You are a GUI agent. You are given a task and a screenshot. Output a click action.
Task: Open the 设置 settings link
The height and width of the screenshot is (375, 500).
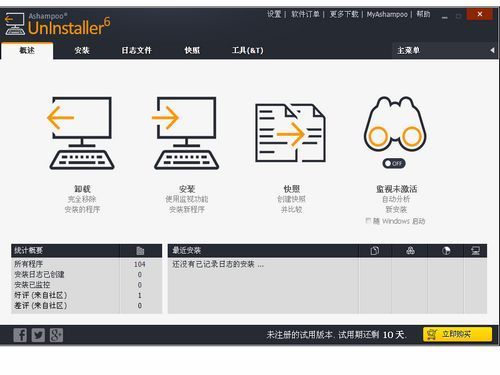point(274,14)
